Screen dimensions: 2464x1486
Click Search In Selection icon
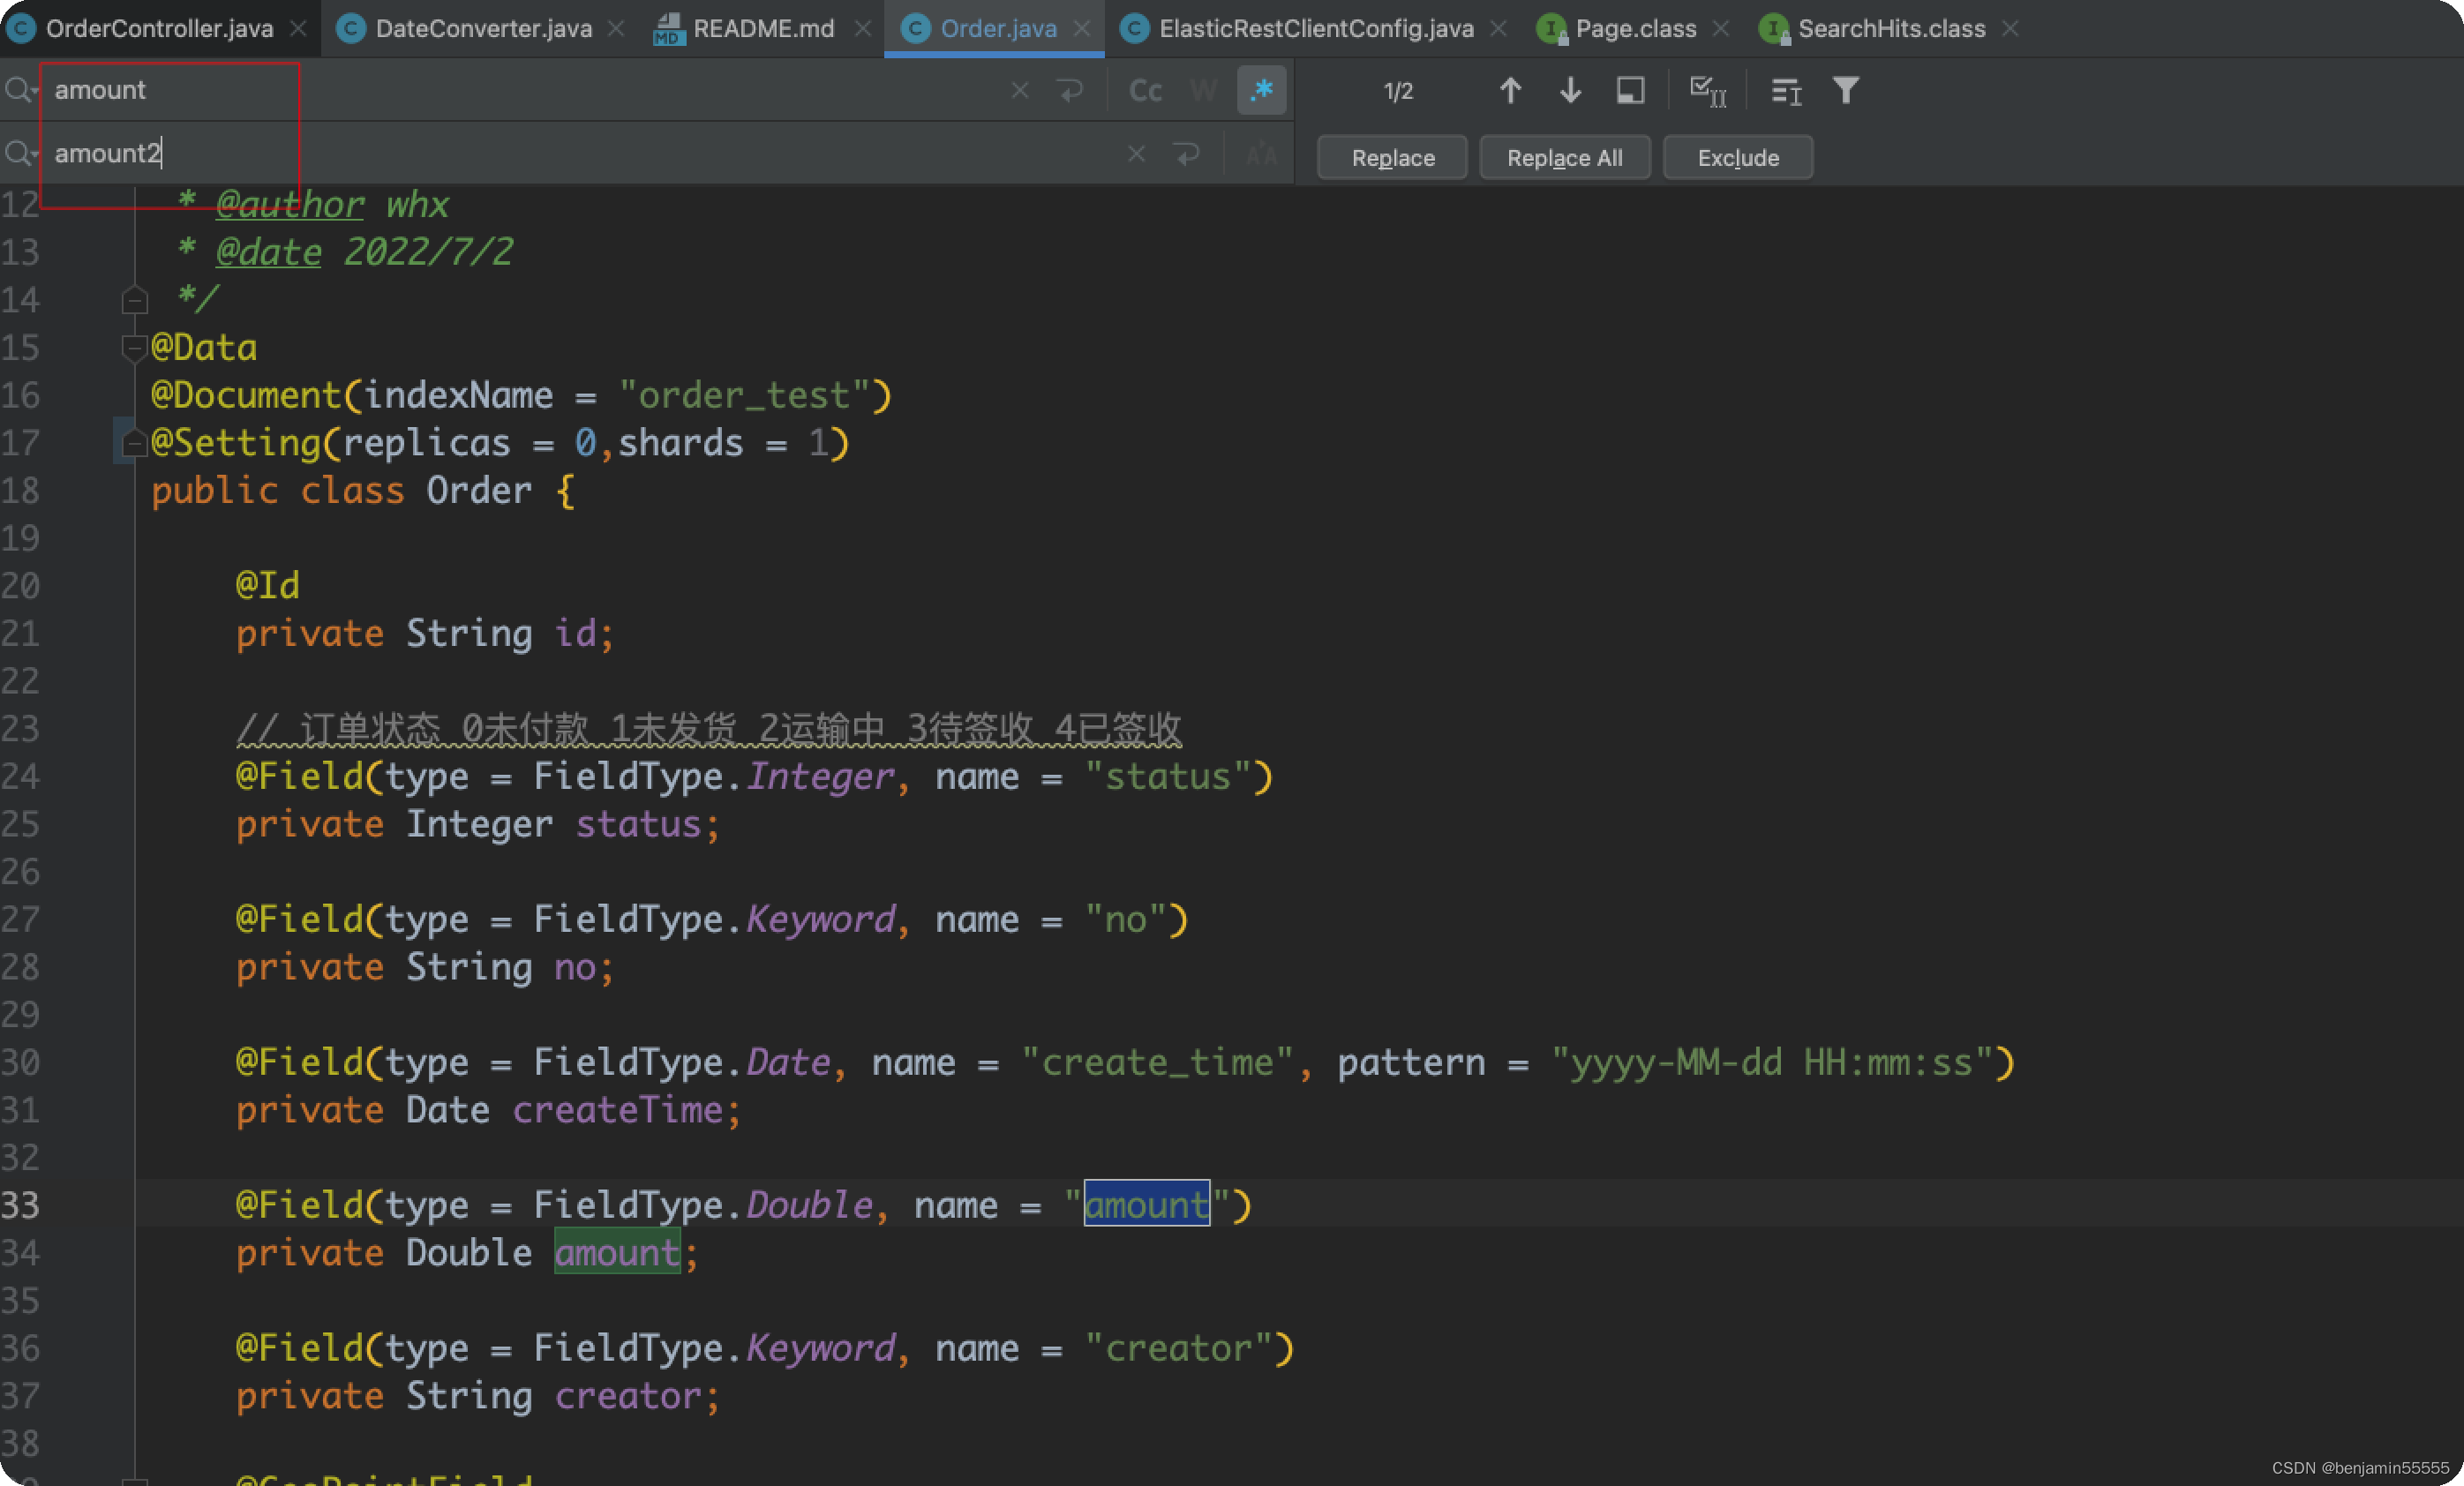tap(1630, 91)
